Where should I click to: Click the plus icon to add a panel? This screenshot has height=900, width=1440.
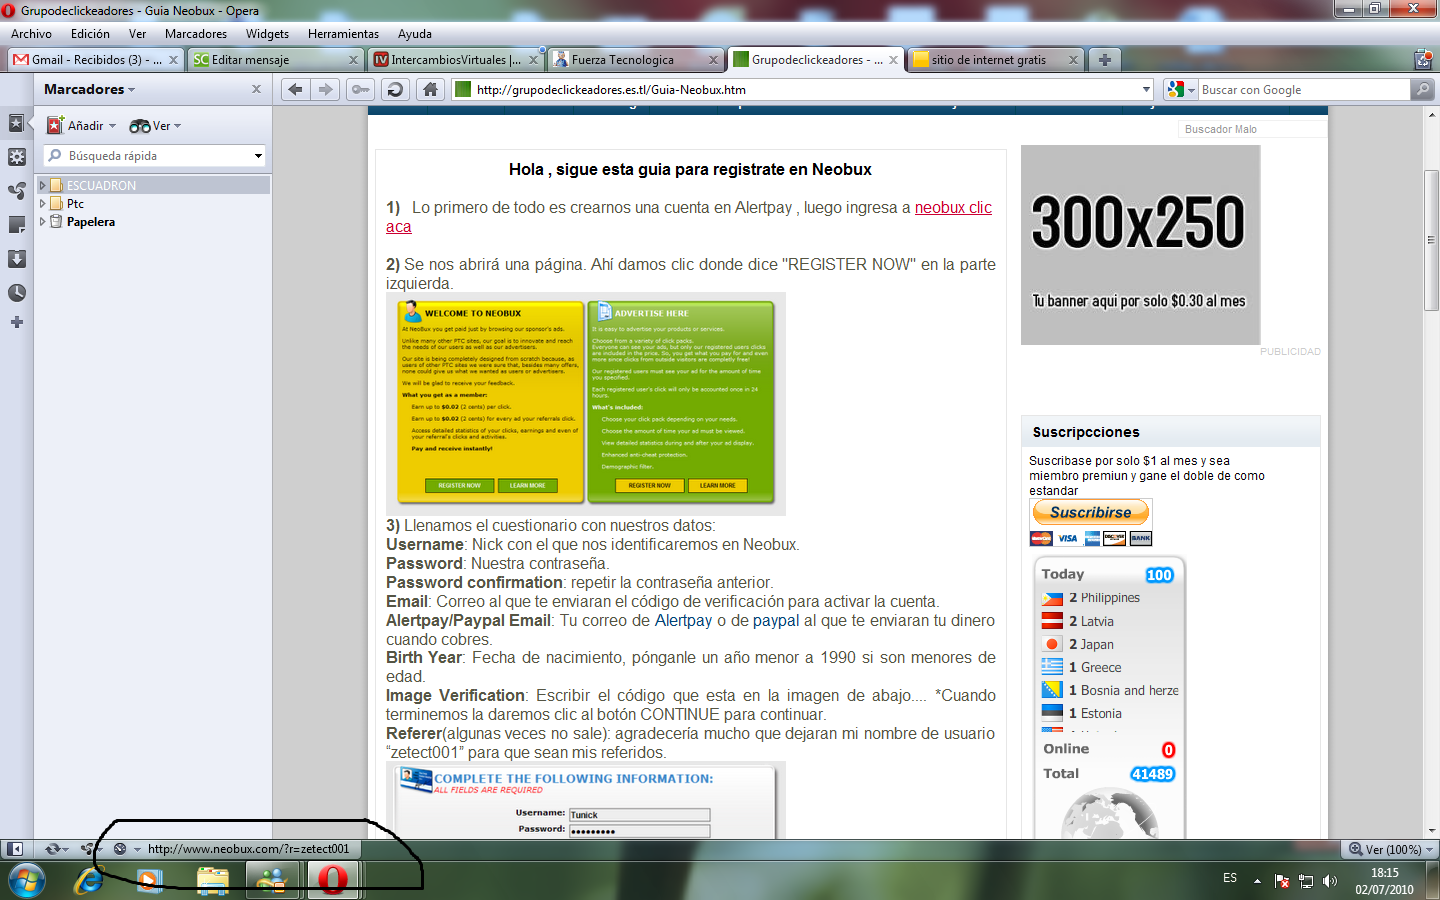pyautogui.click(x=16, y=322)
